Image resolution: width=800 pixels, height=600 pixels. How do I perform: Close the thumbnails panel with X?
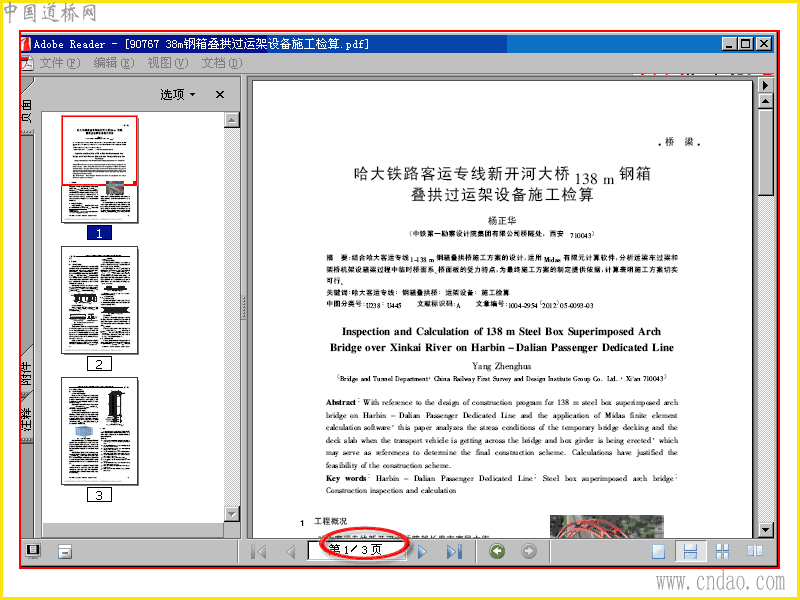[220, 94]
